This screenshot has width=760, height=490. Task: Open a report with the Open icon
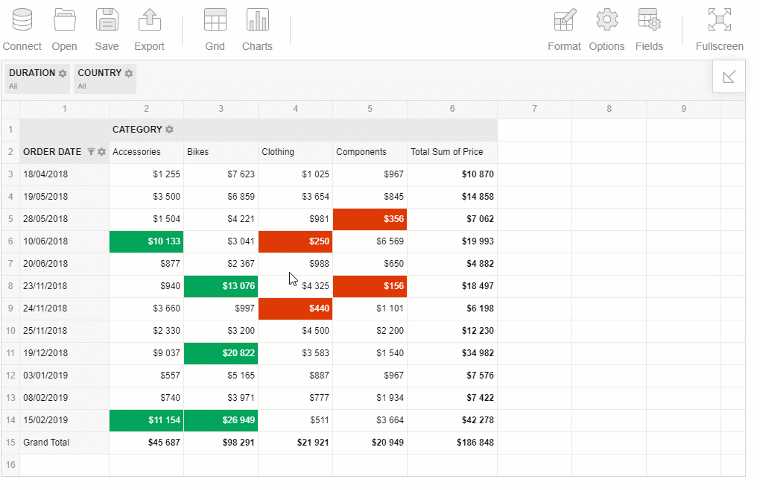64,20
